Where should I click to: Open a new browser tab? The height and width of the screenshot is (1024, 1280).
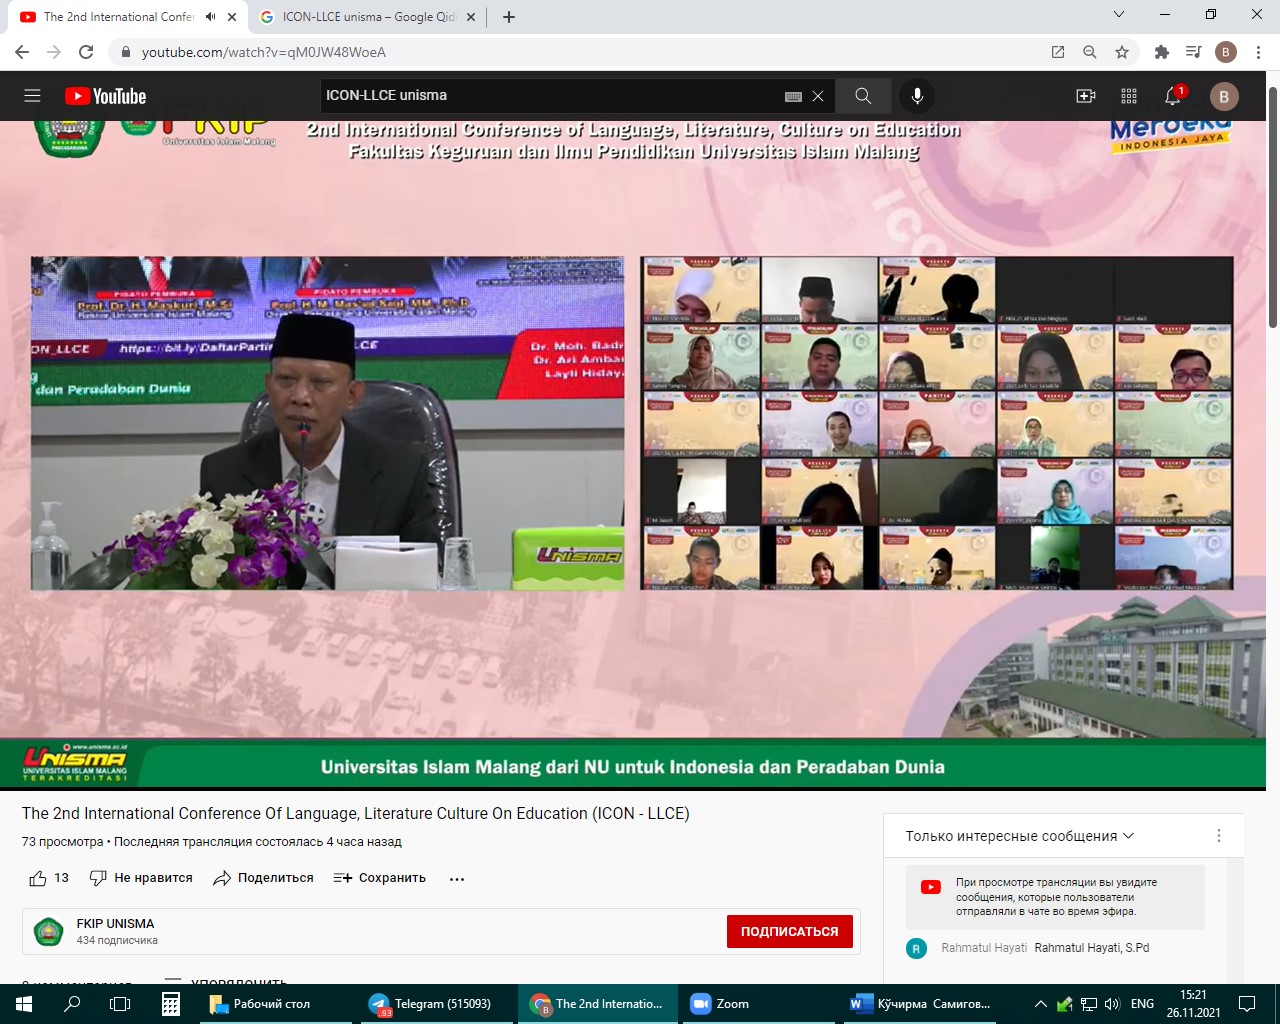click(509, 17)
